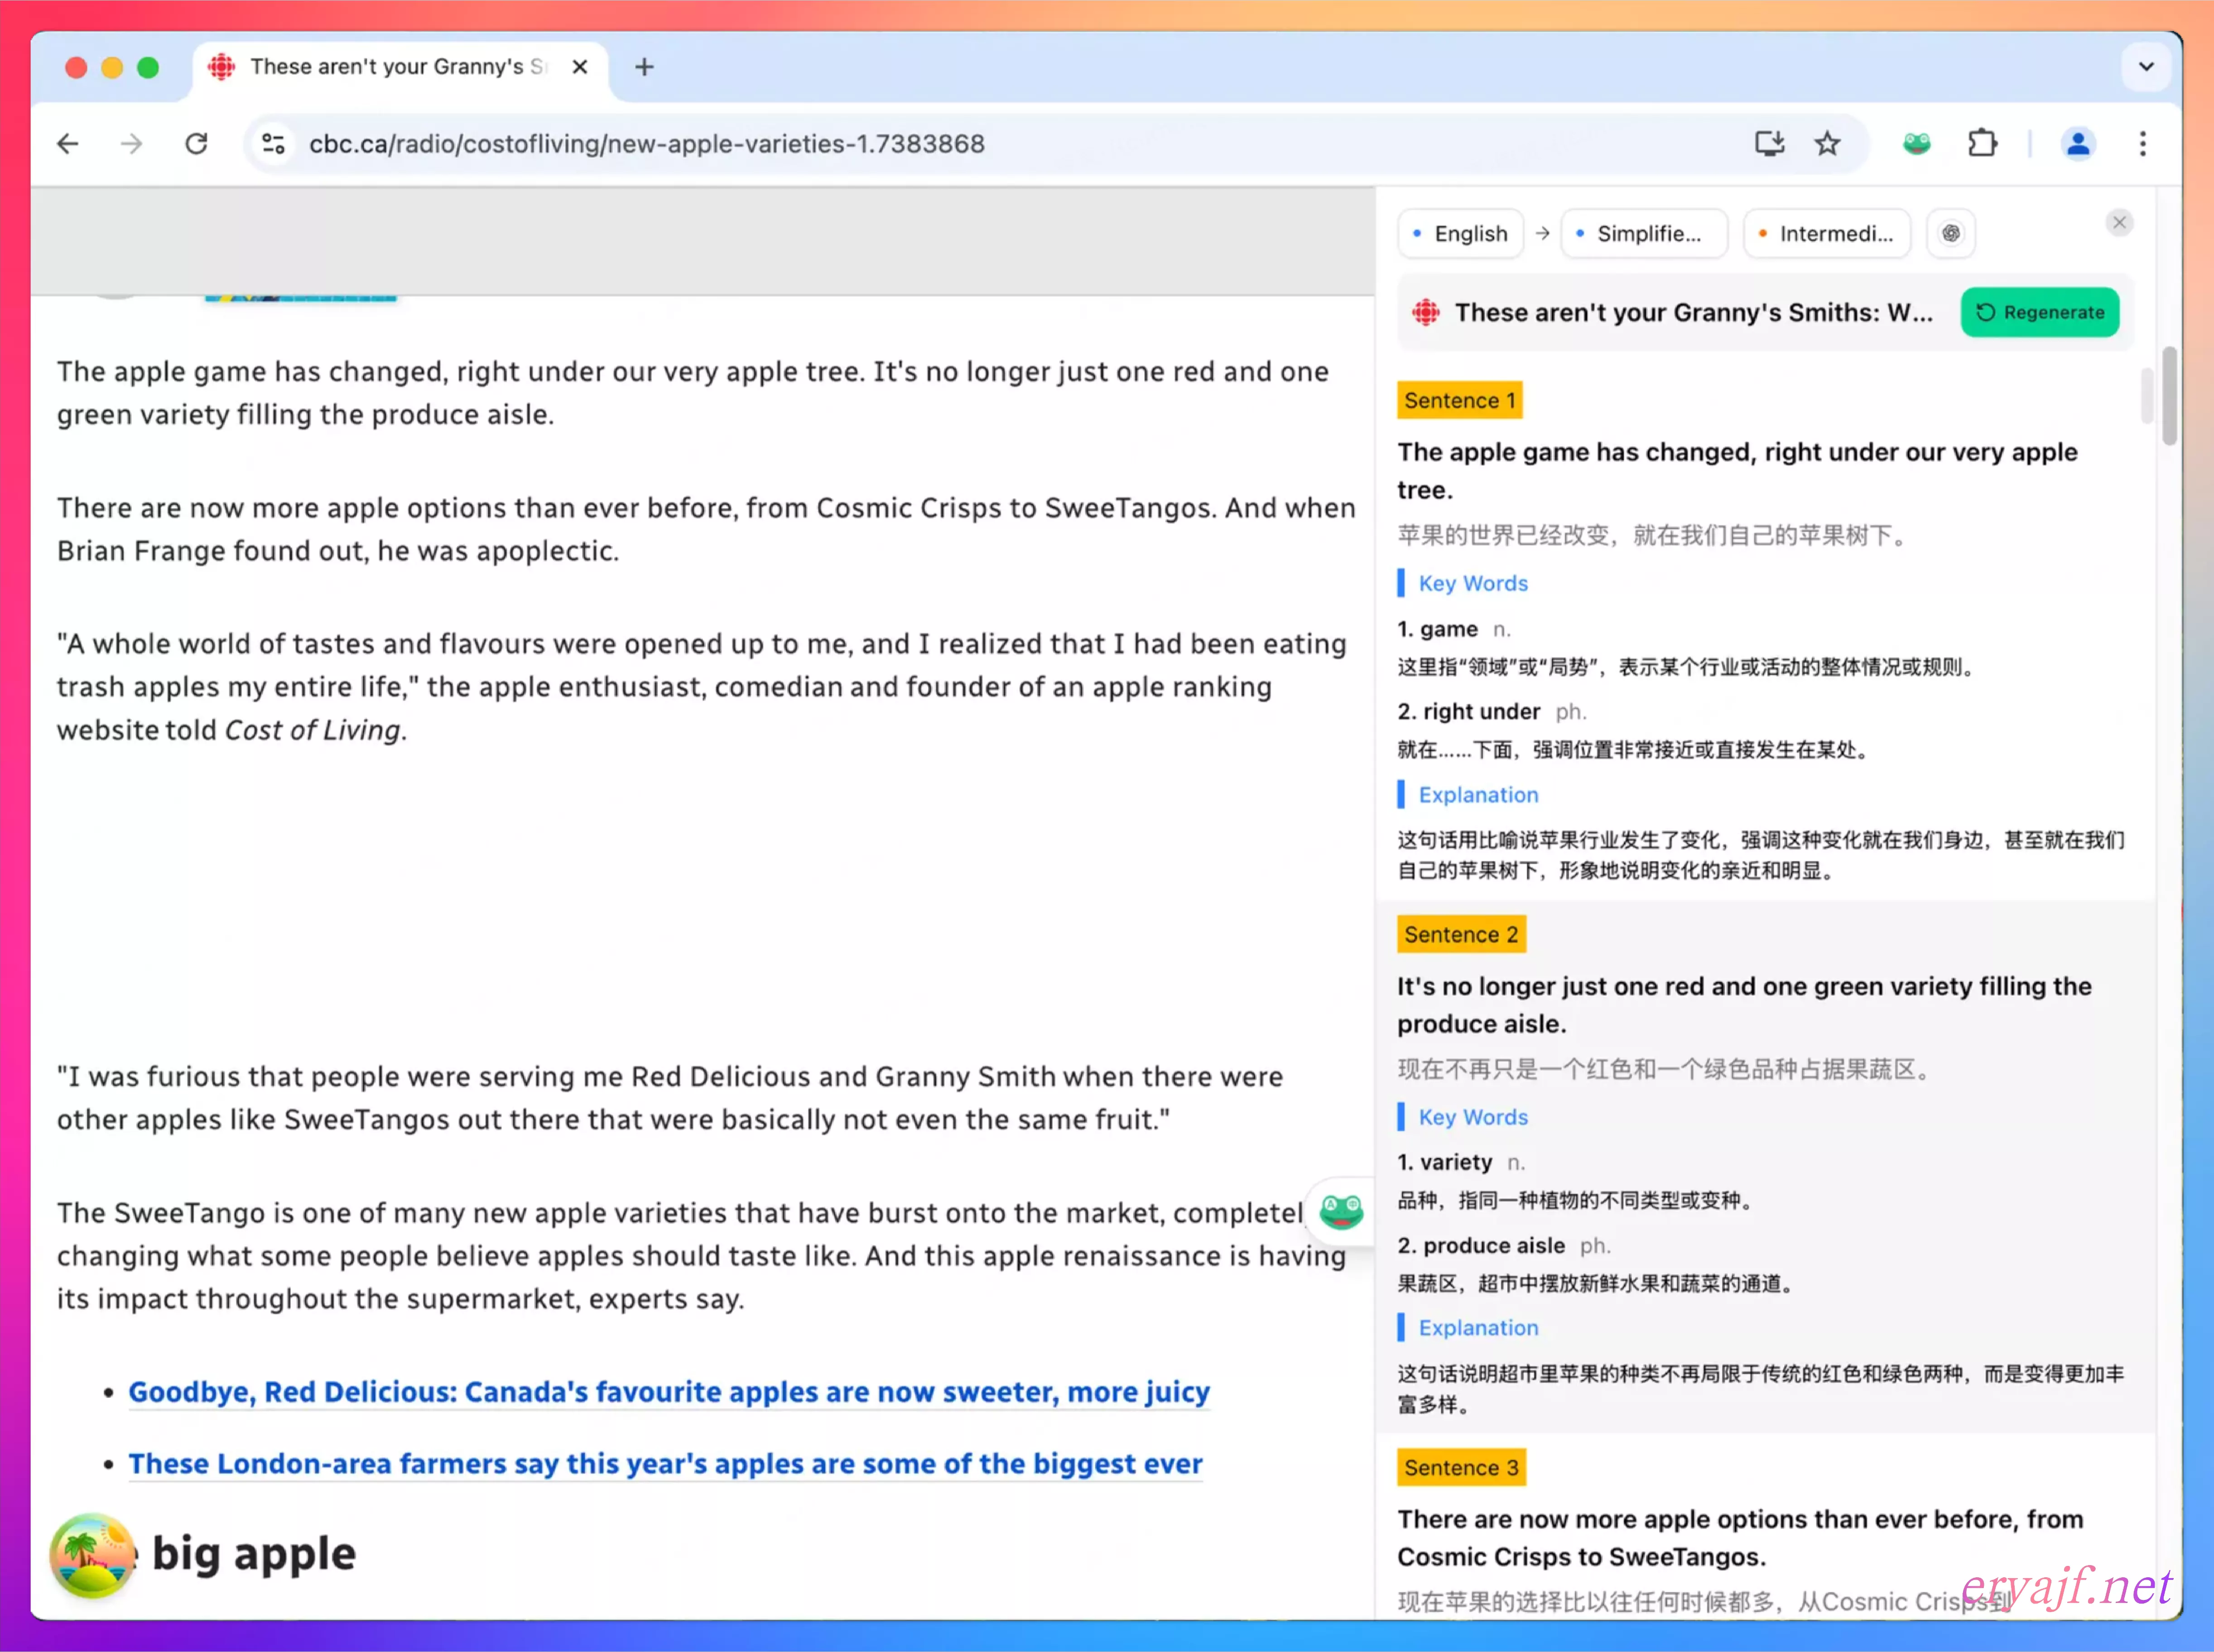This screenshot has height=1652, width=2214.
Task: Open the Extensions puzzle menu
Action: click(x=1982, y=144)
